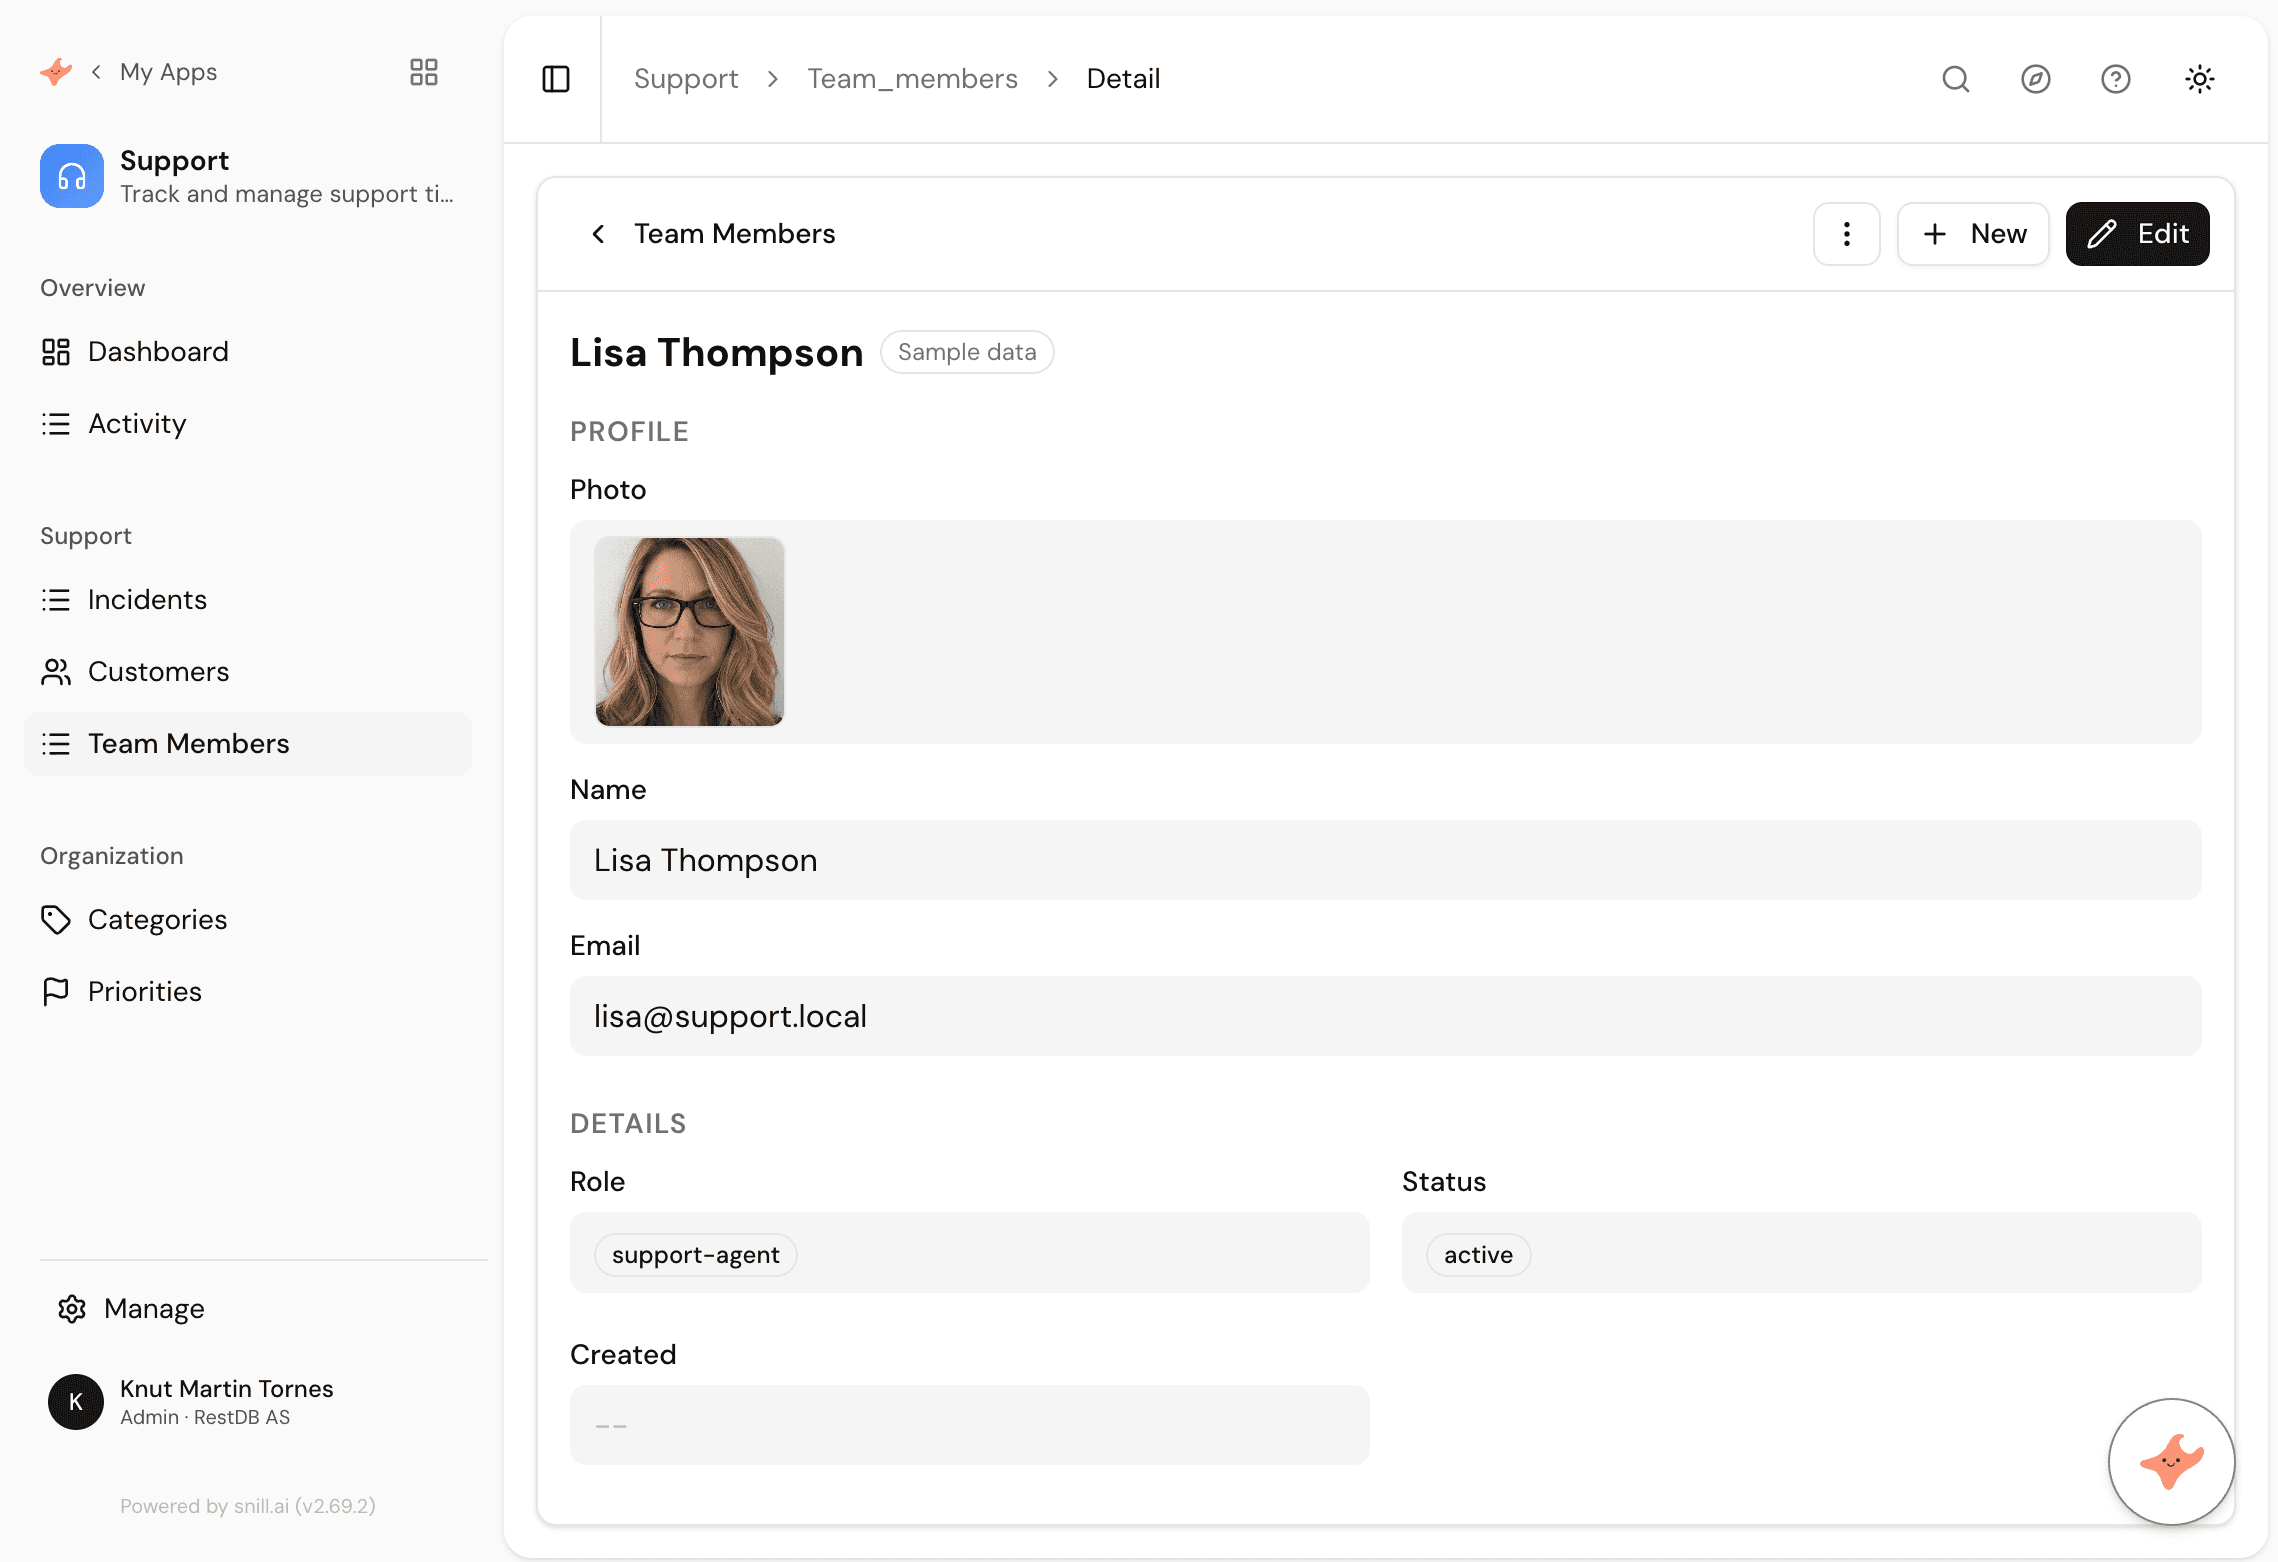Click the support-agent role tag
Image resolution: width=2278 pixels, height=1562 pixels.
coord(696,1255)
